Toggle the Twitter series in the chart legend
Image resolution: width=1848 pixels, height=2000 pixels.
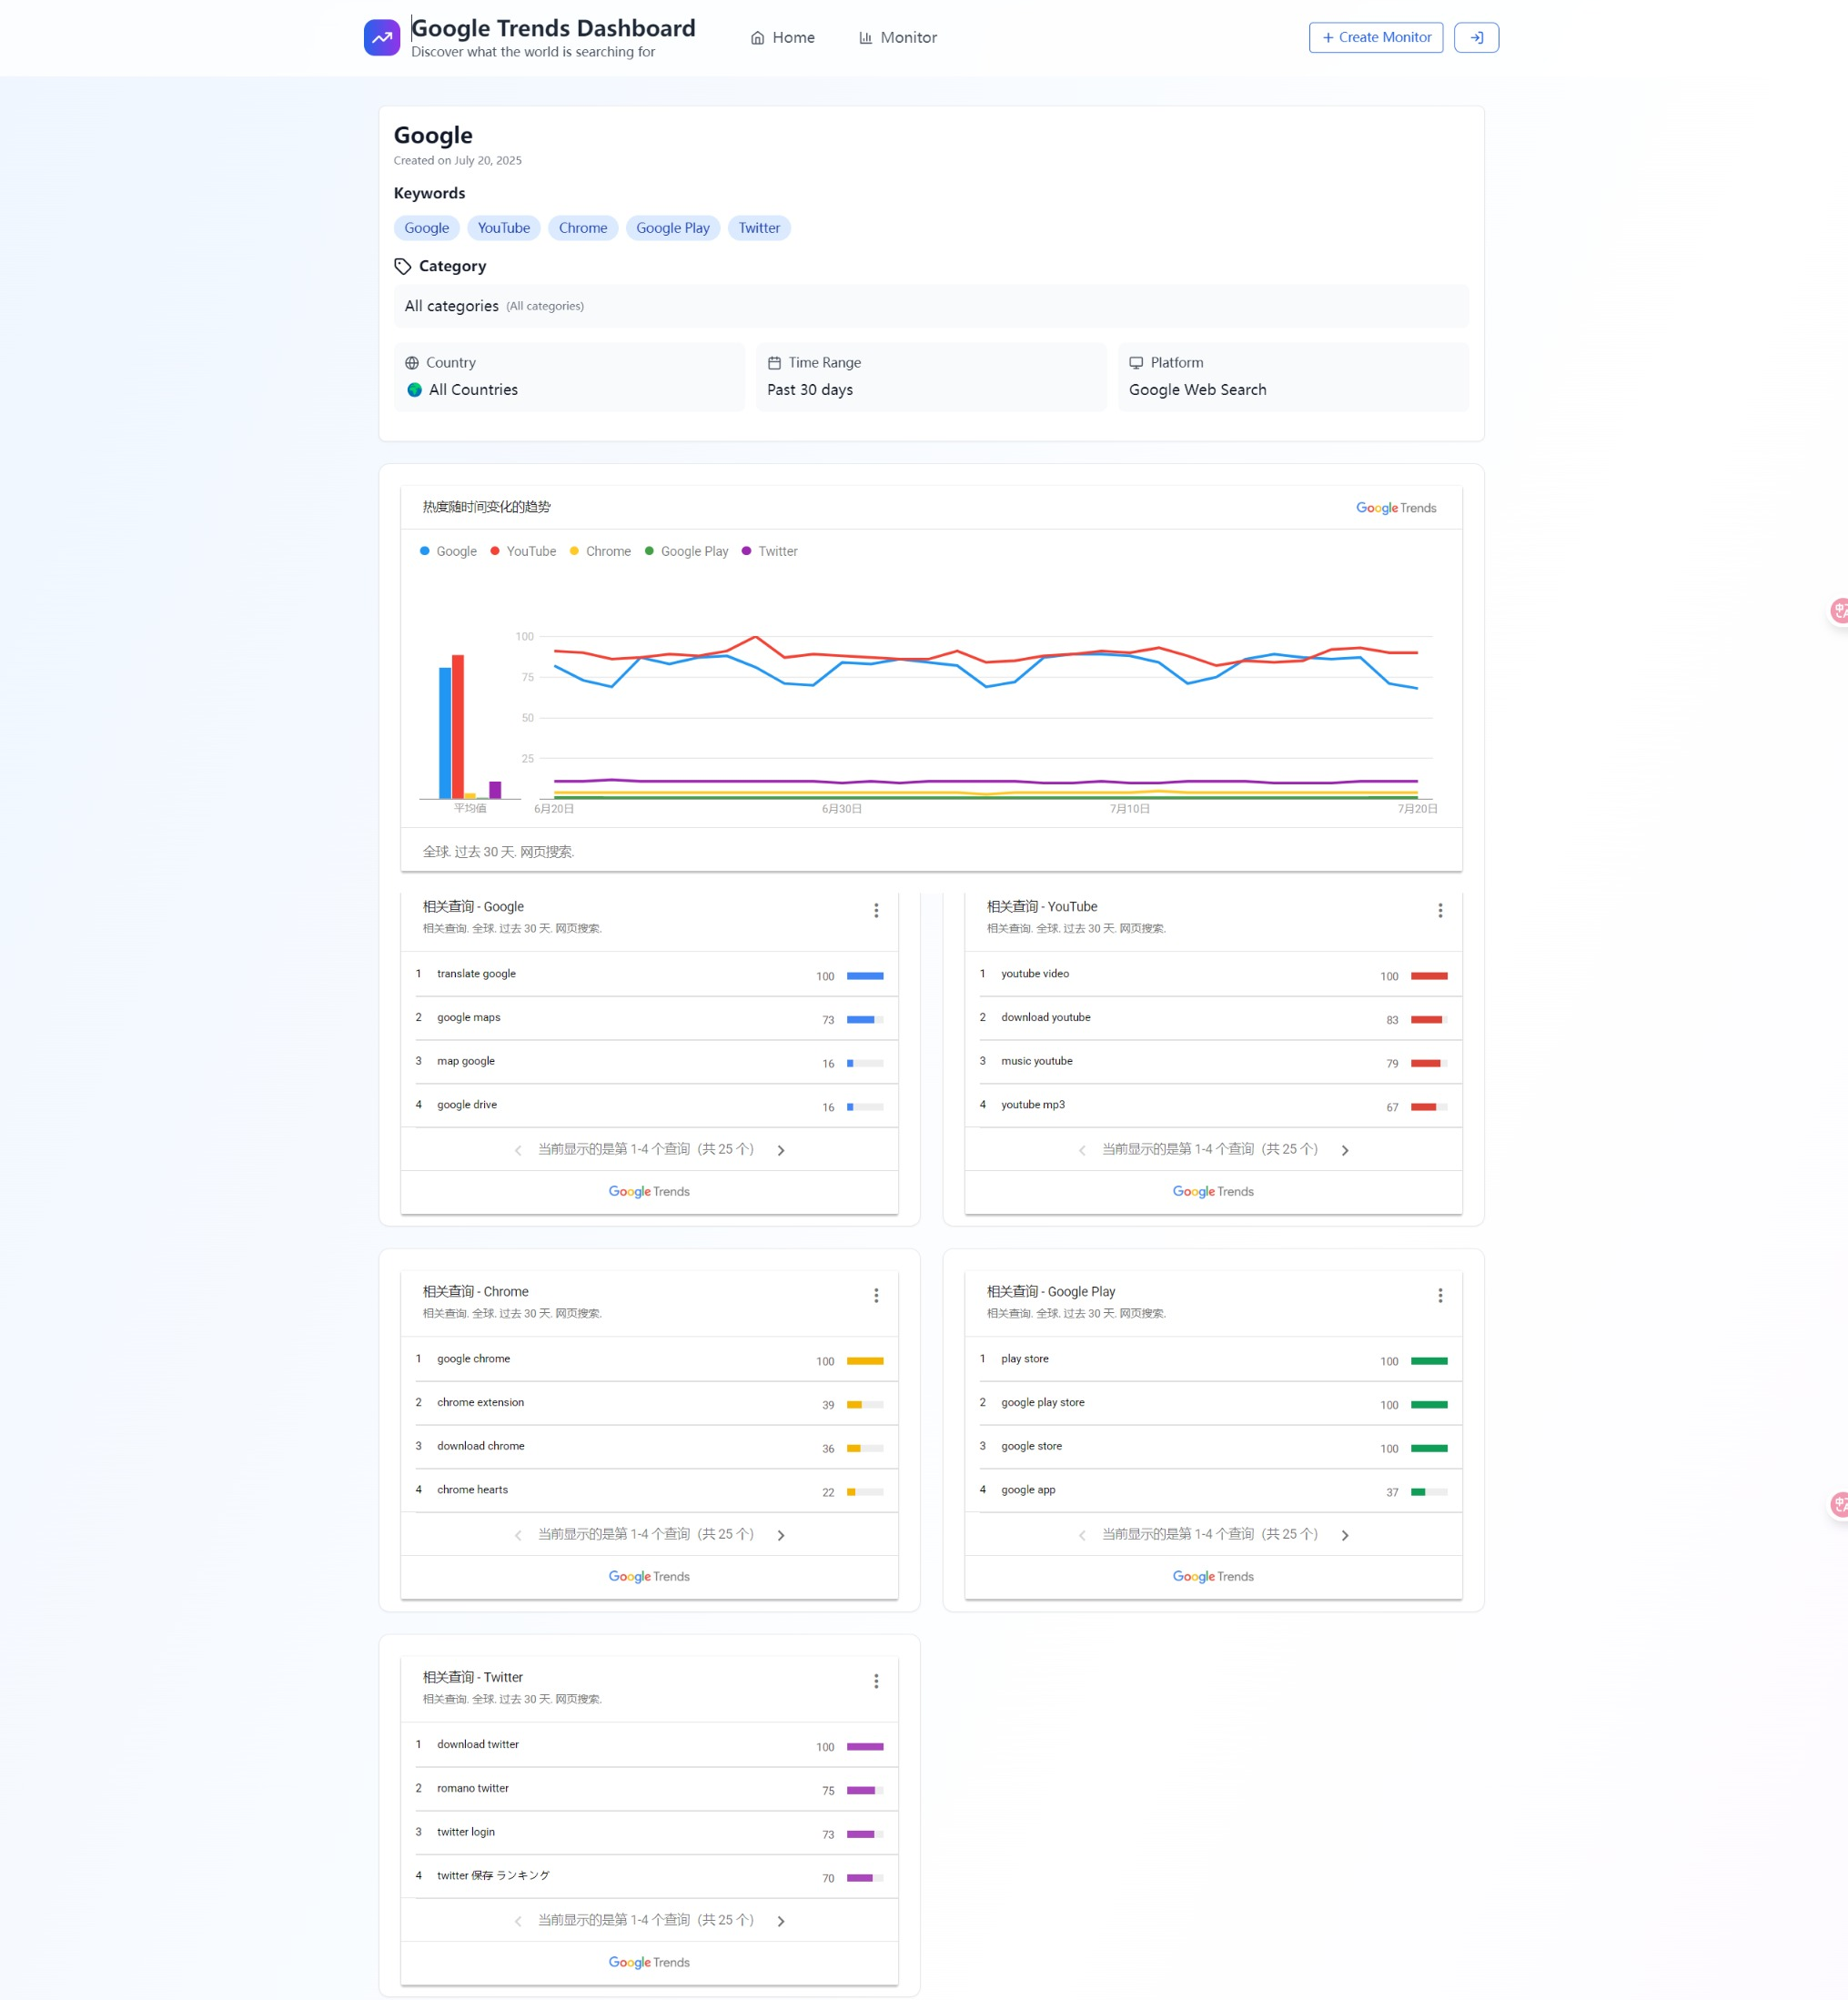(x=769, y=551)
